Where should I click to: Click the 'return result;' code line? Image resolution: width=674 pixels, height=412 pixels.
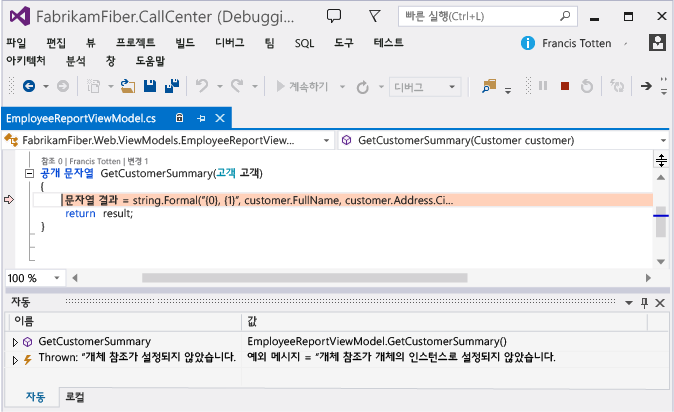[x=99, y=213]
